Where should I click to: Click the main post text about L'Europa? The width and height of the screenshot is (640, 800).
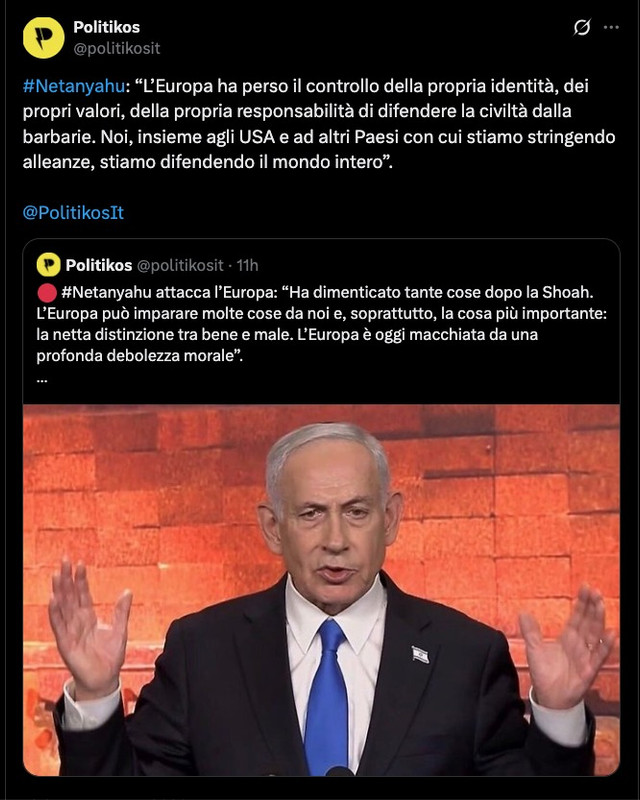(319, 124)
